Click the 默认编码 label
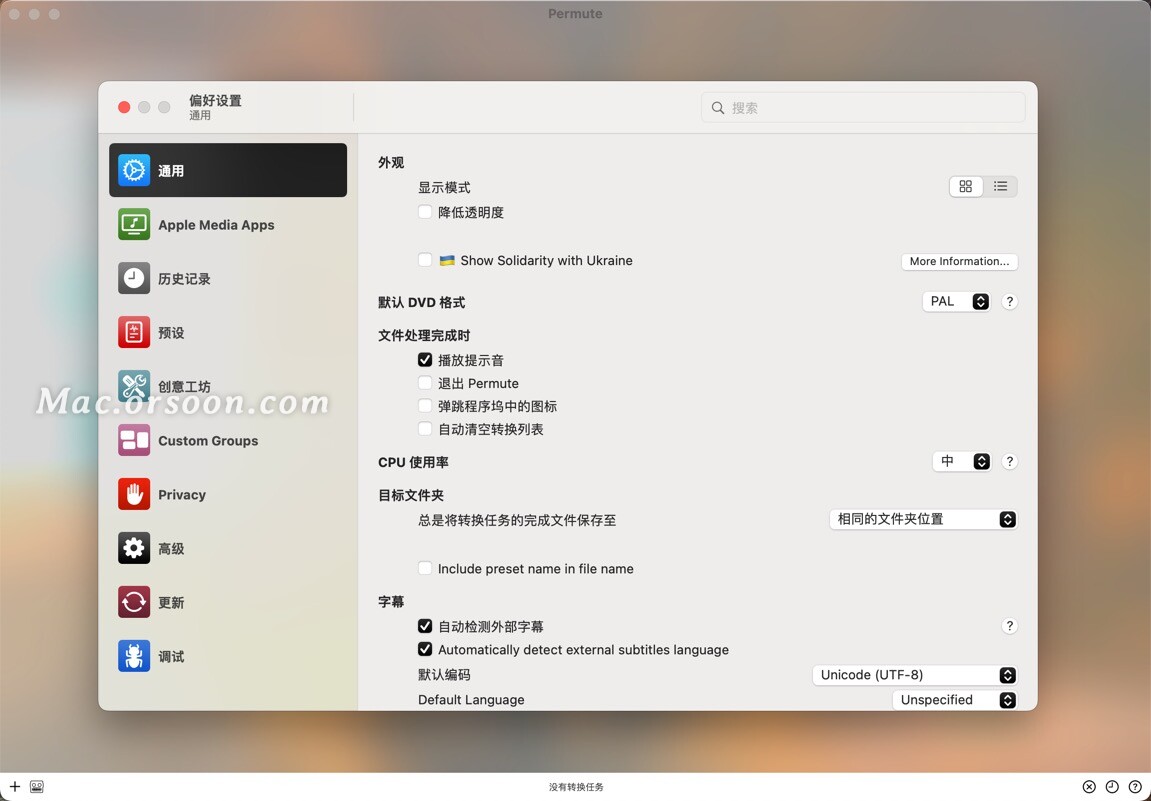This screenshot has width=1151, height=801. tap(444, 675)
